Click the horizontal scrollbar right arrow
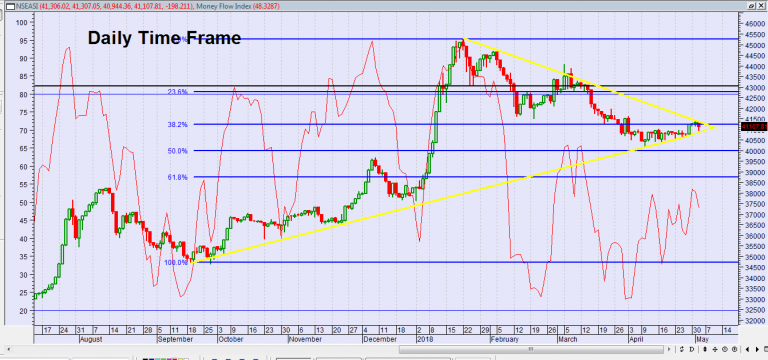Image resolution: width=768 pixels, height=360 pixels. 669,349
